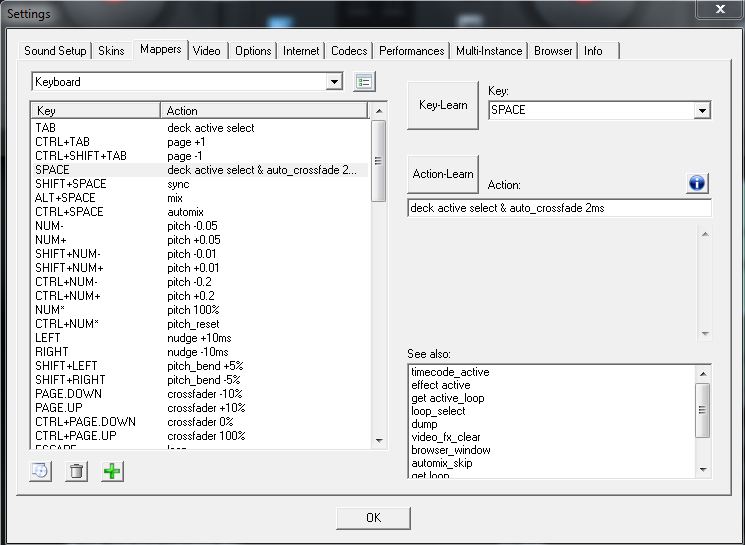Open the Codecs tab

(349, 51)
